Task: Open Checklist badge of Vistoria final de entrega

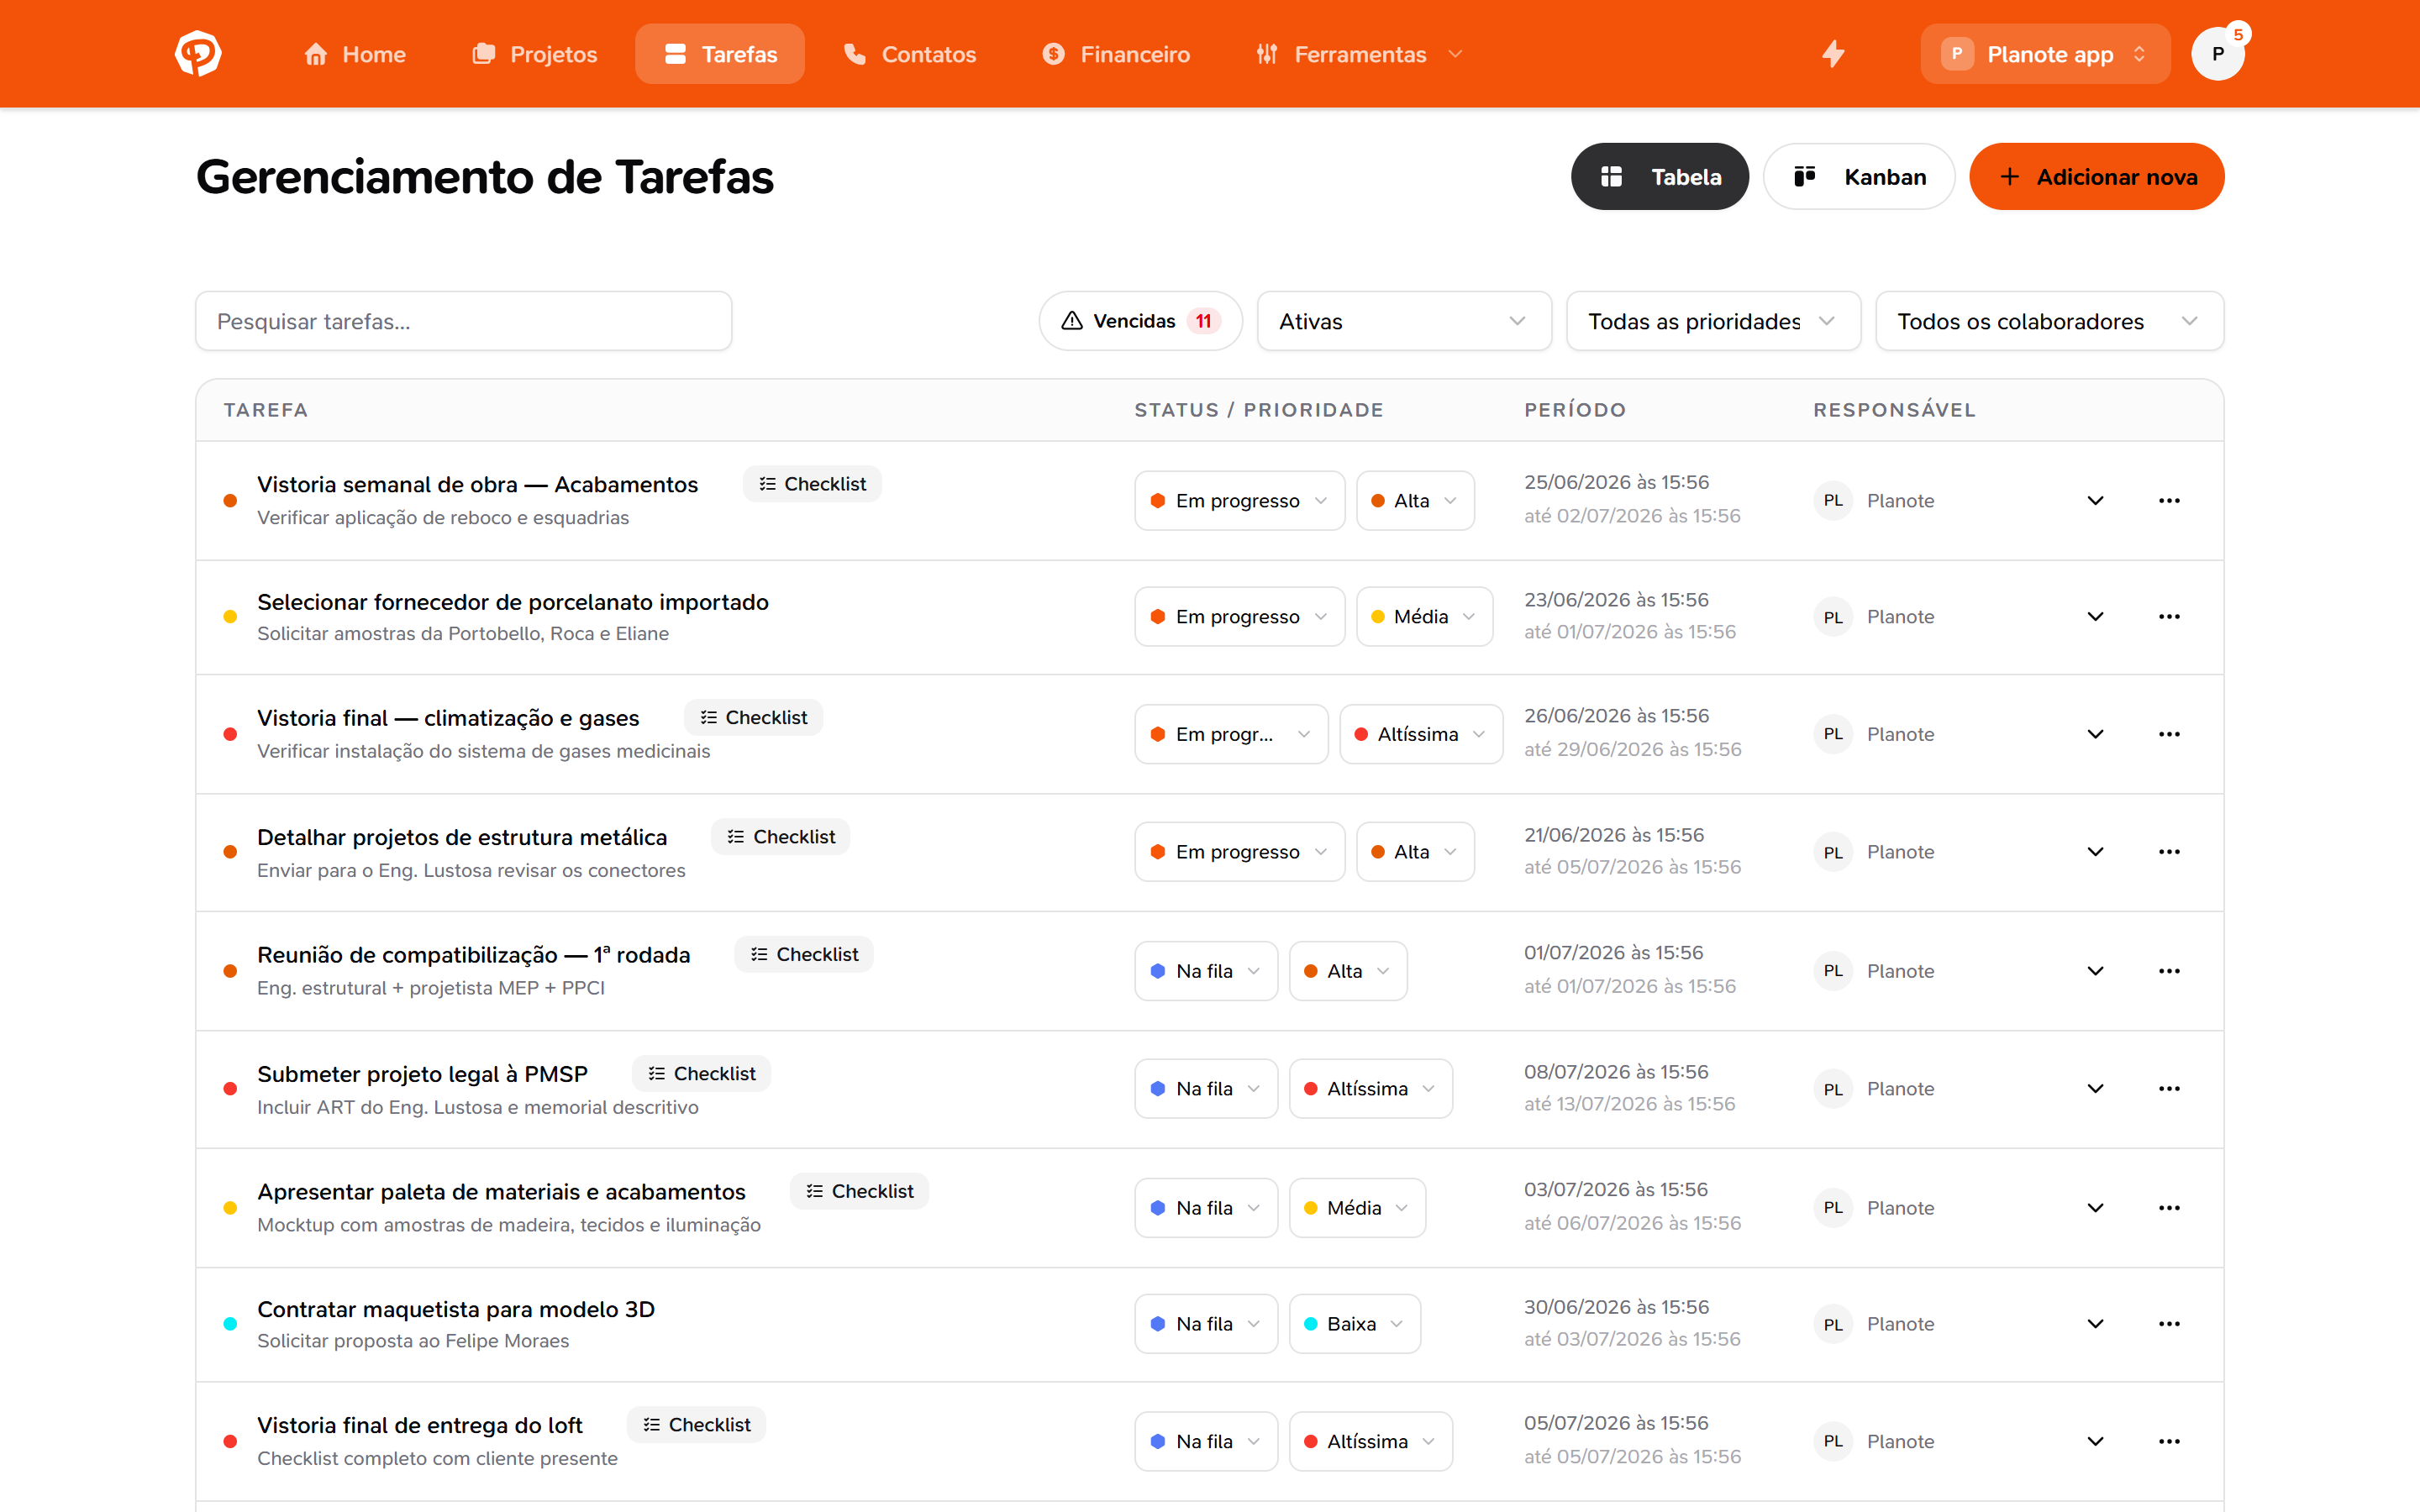Action: point(696,1425)
